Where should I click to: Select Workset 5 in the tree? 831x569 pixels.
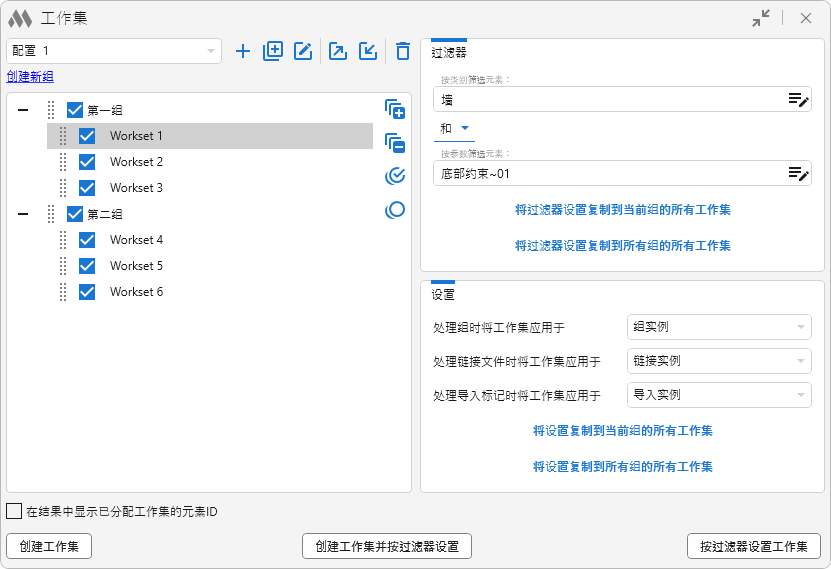coord(136,266)
